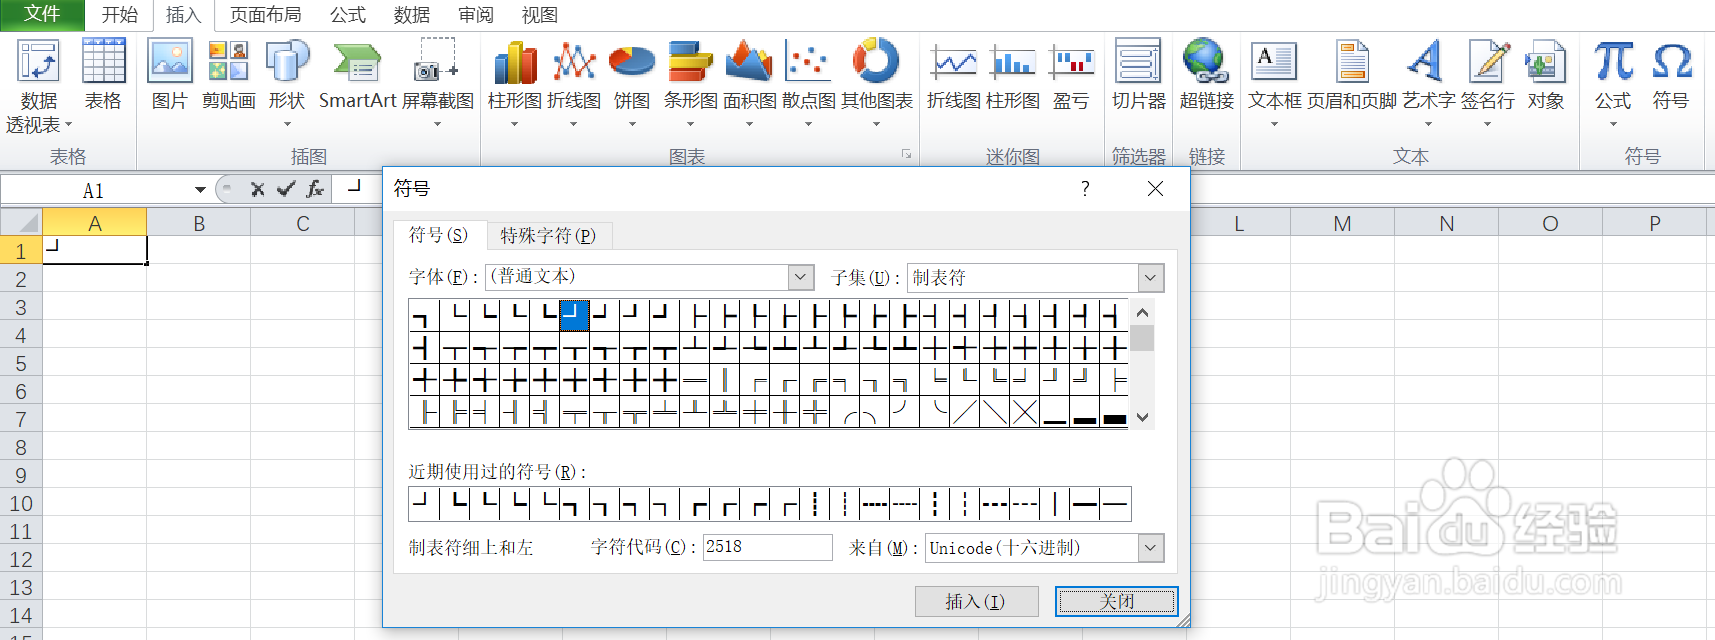The image size is (1715, 640).
Task: Select the highlighted ┘ symbol cell
Action: click(574, 315)
